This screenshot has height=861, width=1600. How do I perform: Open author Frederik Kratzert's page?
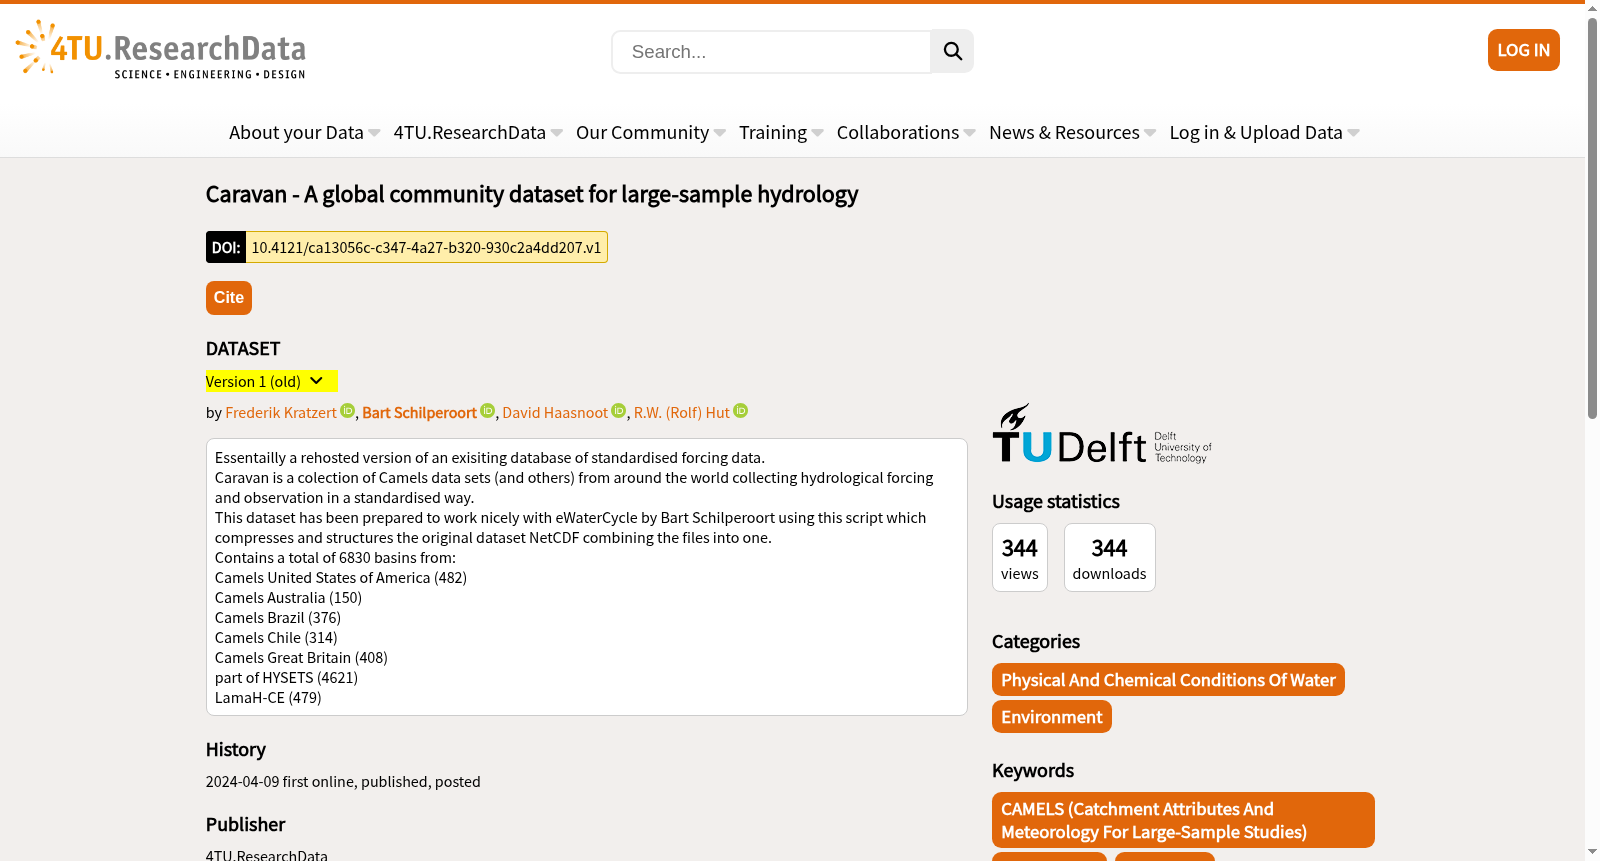click(281, 412)
